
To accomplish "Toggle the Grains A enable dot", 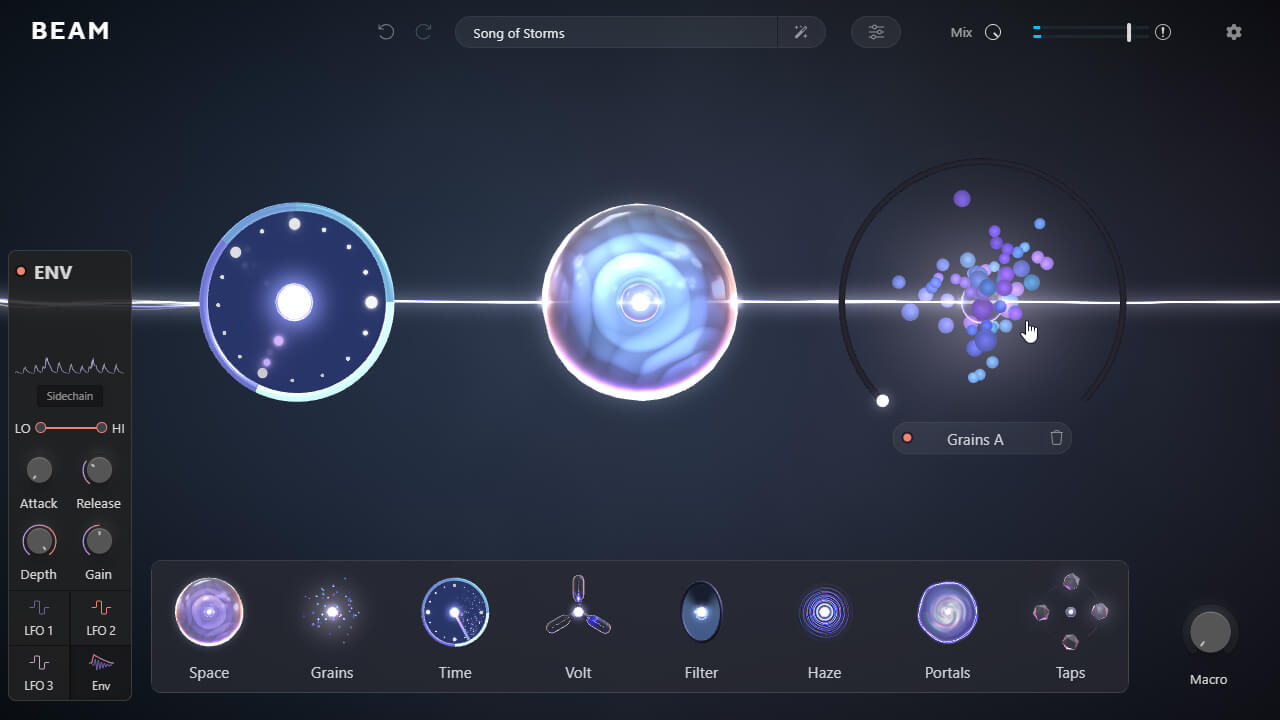I will coord(908,438).
